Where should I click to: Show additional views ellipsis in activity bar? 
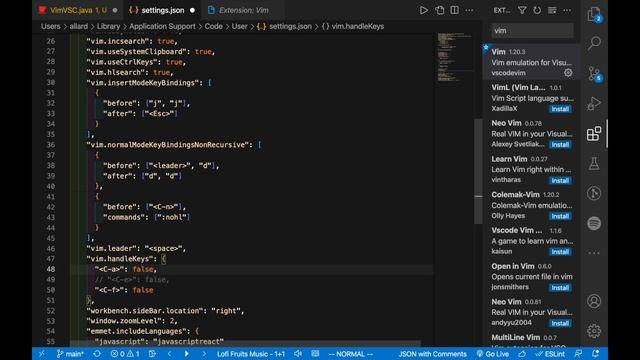(594, 253)
